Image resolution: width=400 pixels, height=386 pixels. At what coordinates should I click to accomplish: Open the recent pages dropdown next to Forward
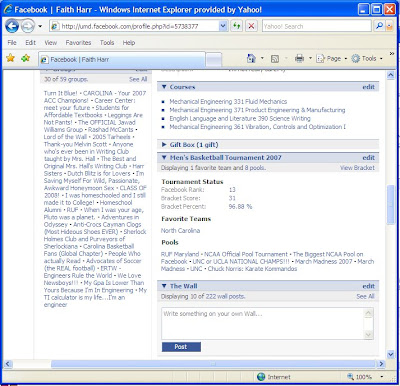(40, 26)
